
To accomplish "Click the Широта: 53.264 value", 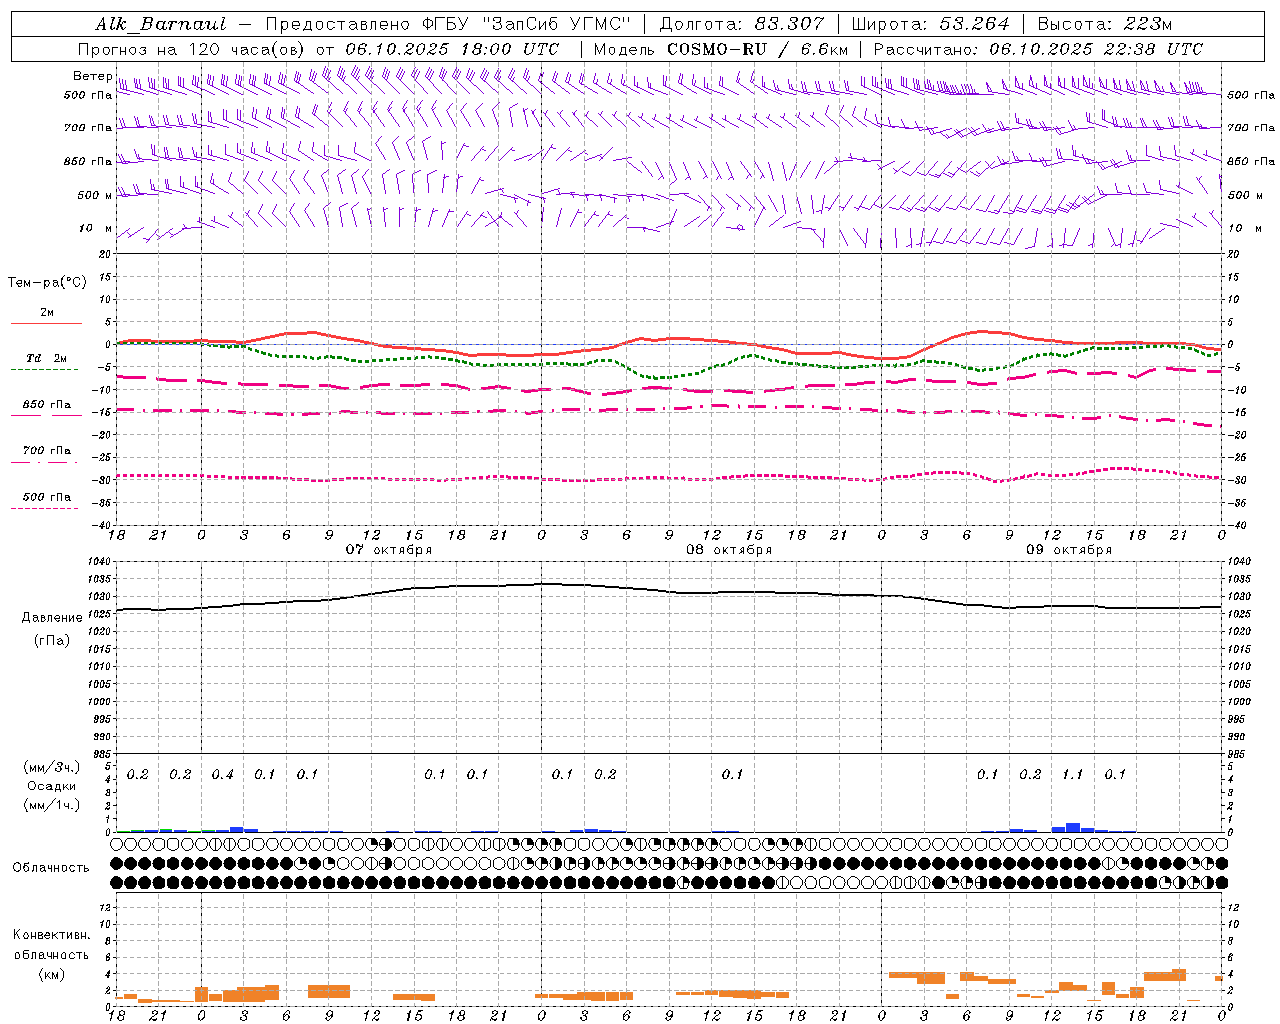I will click(931, 24).
